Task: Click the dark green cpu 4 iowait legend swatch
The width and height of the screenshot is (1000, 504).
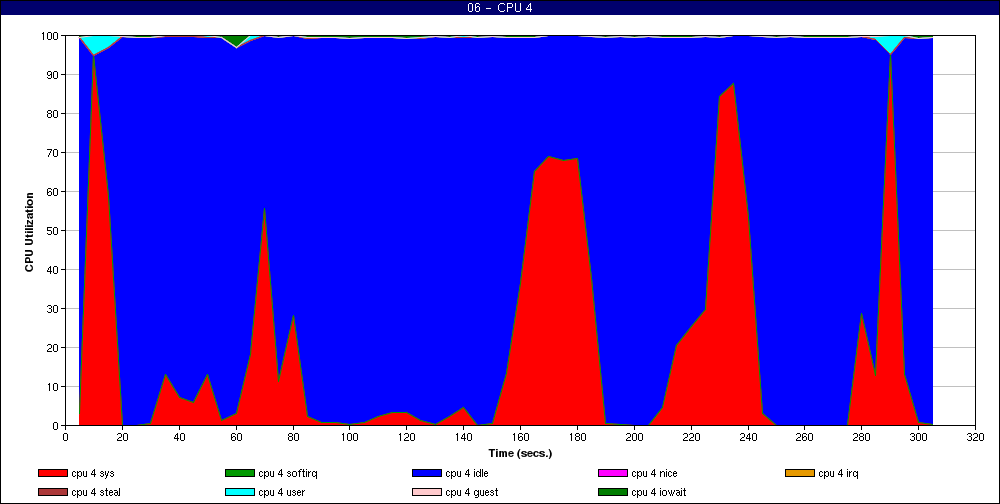Action: 613,492
